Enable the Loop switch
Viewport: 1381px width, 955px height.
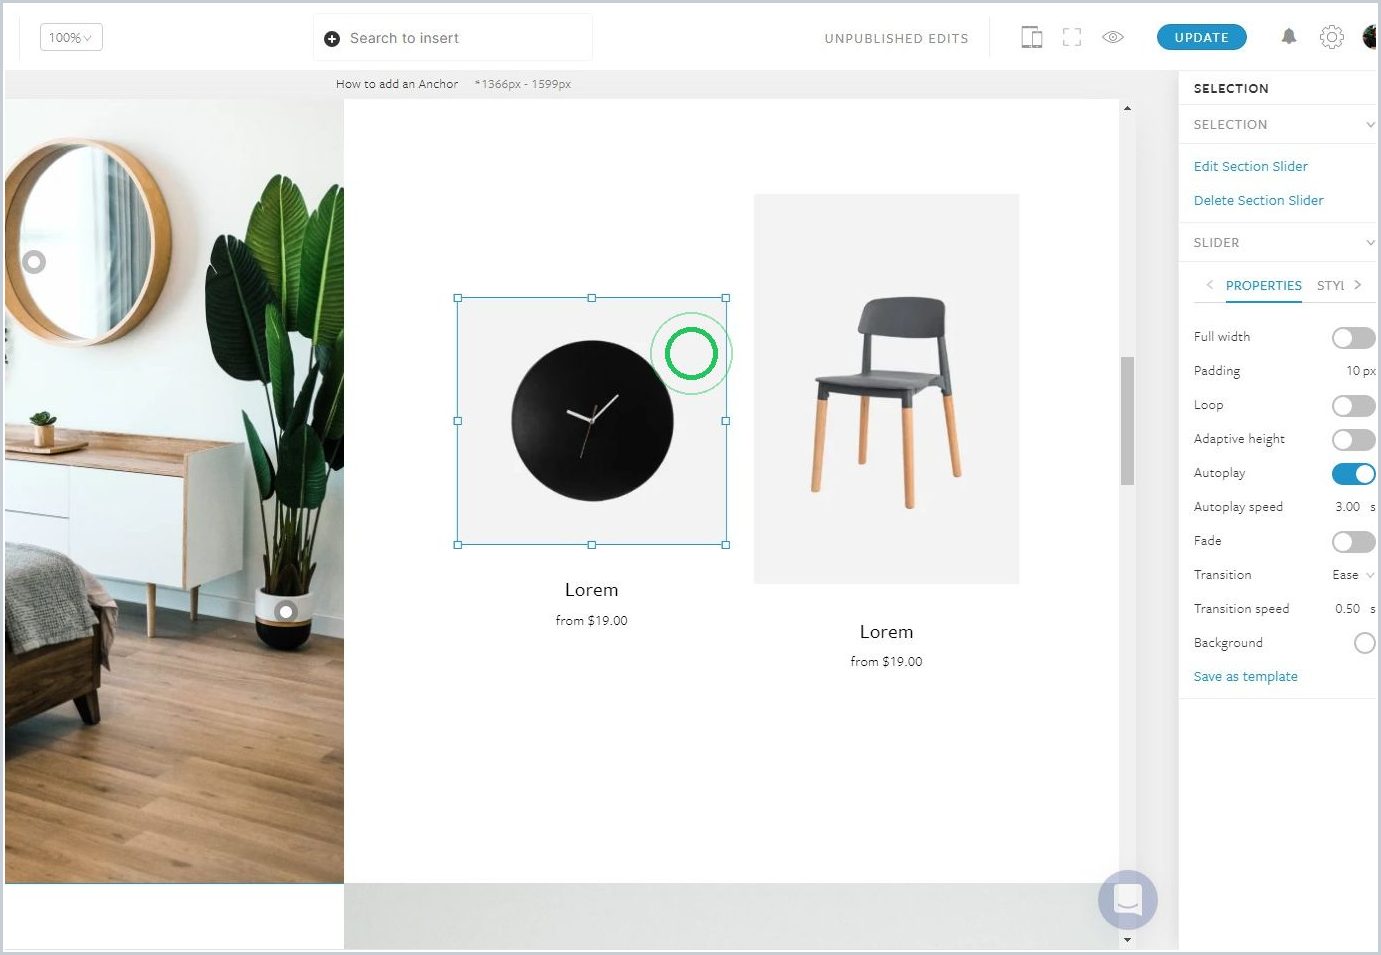(1353, 406)
